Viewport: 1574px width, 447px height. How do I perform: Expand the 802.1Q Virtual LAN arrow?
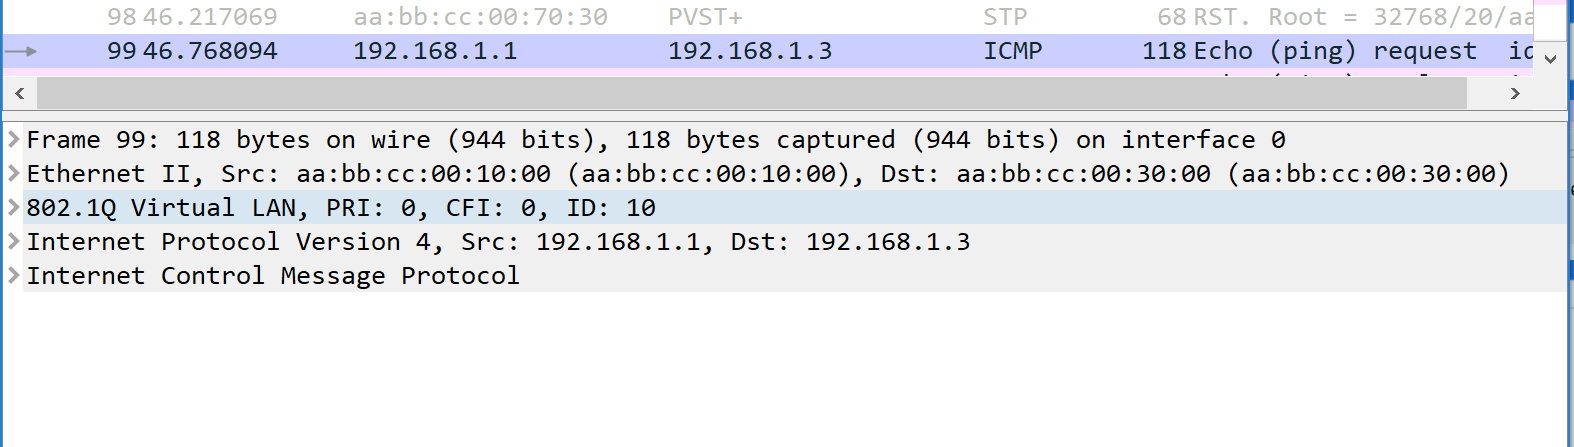(x=13, y=207)
